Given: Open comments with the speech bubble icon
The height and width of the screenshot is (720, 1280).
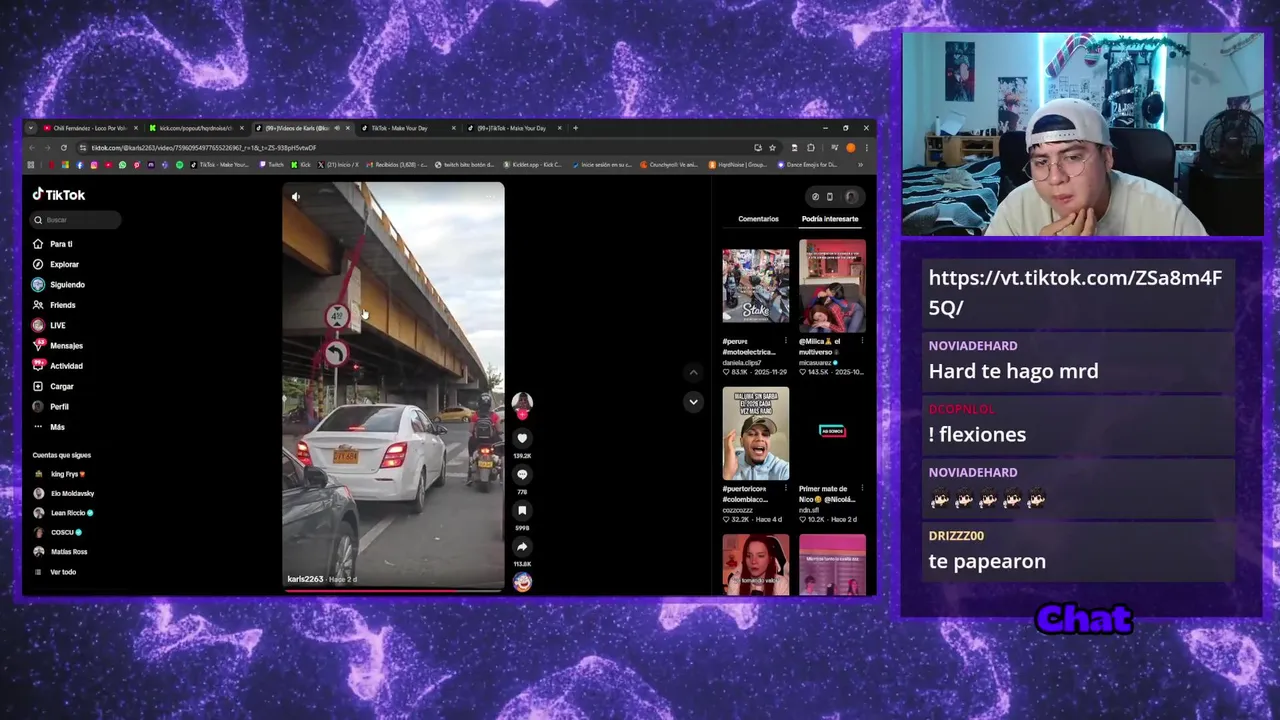Looking at the screenshot, I should point(522,475).
